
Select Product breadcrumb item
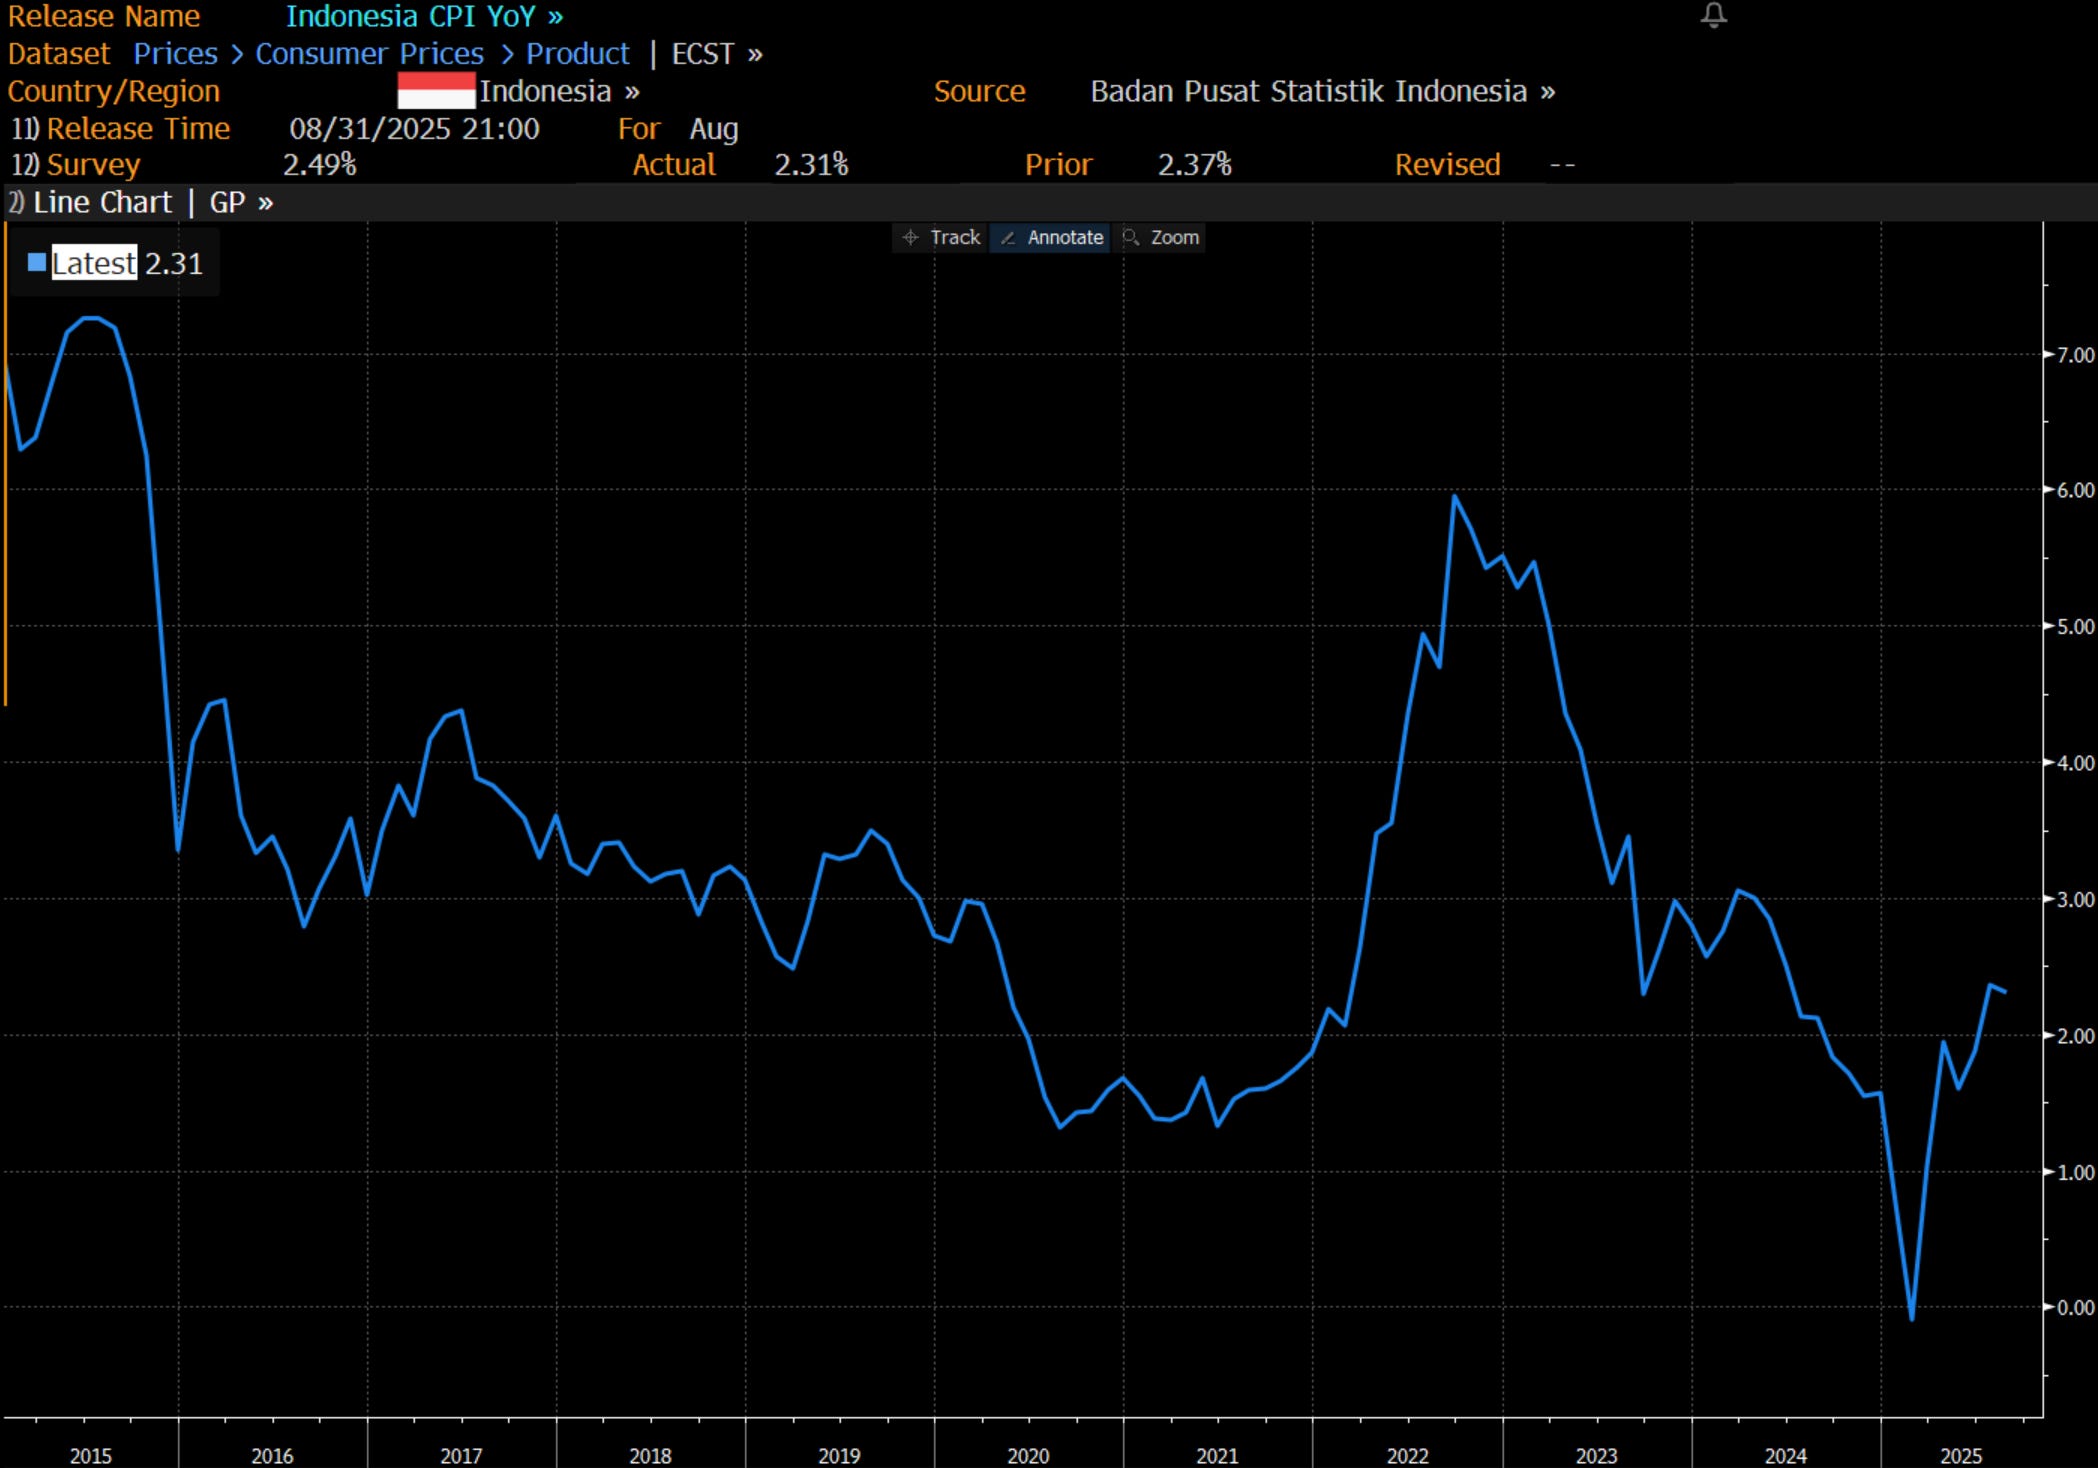577,54
